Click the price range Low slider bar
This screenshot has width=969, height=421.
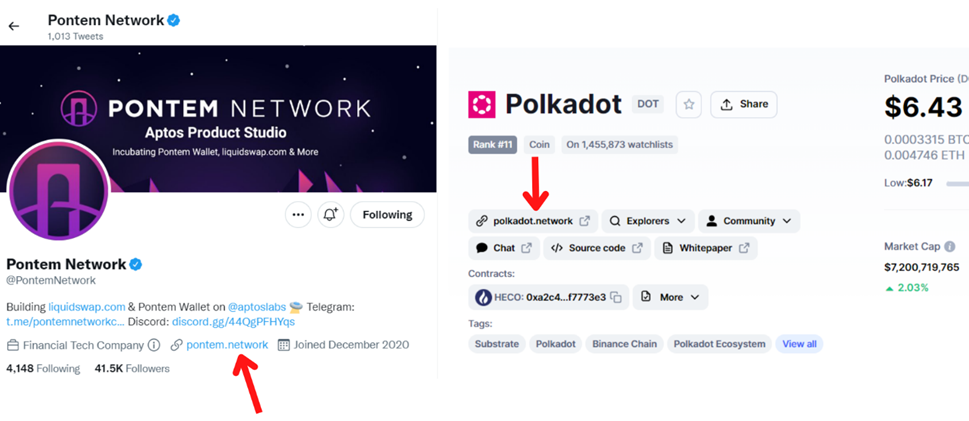[957, 184]
